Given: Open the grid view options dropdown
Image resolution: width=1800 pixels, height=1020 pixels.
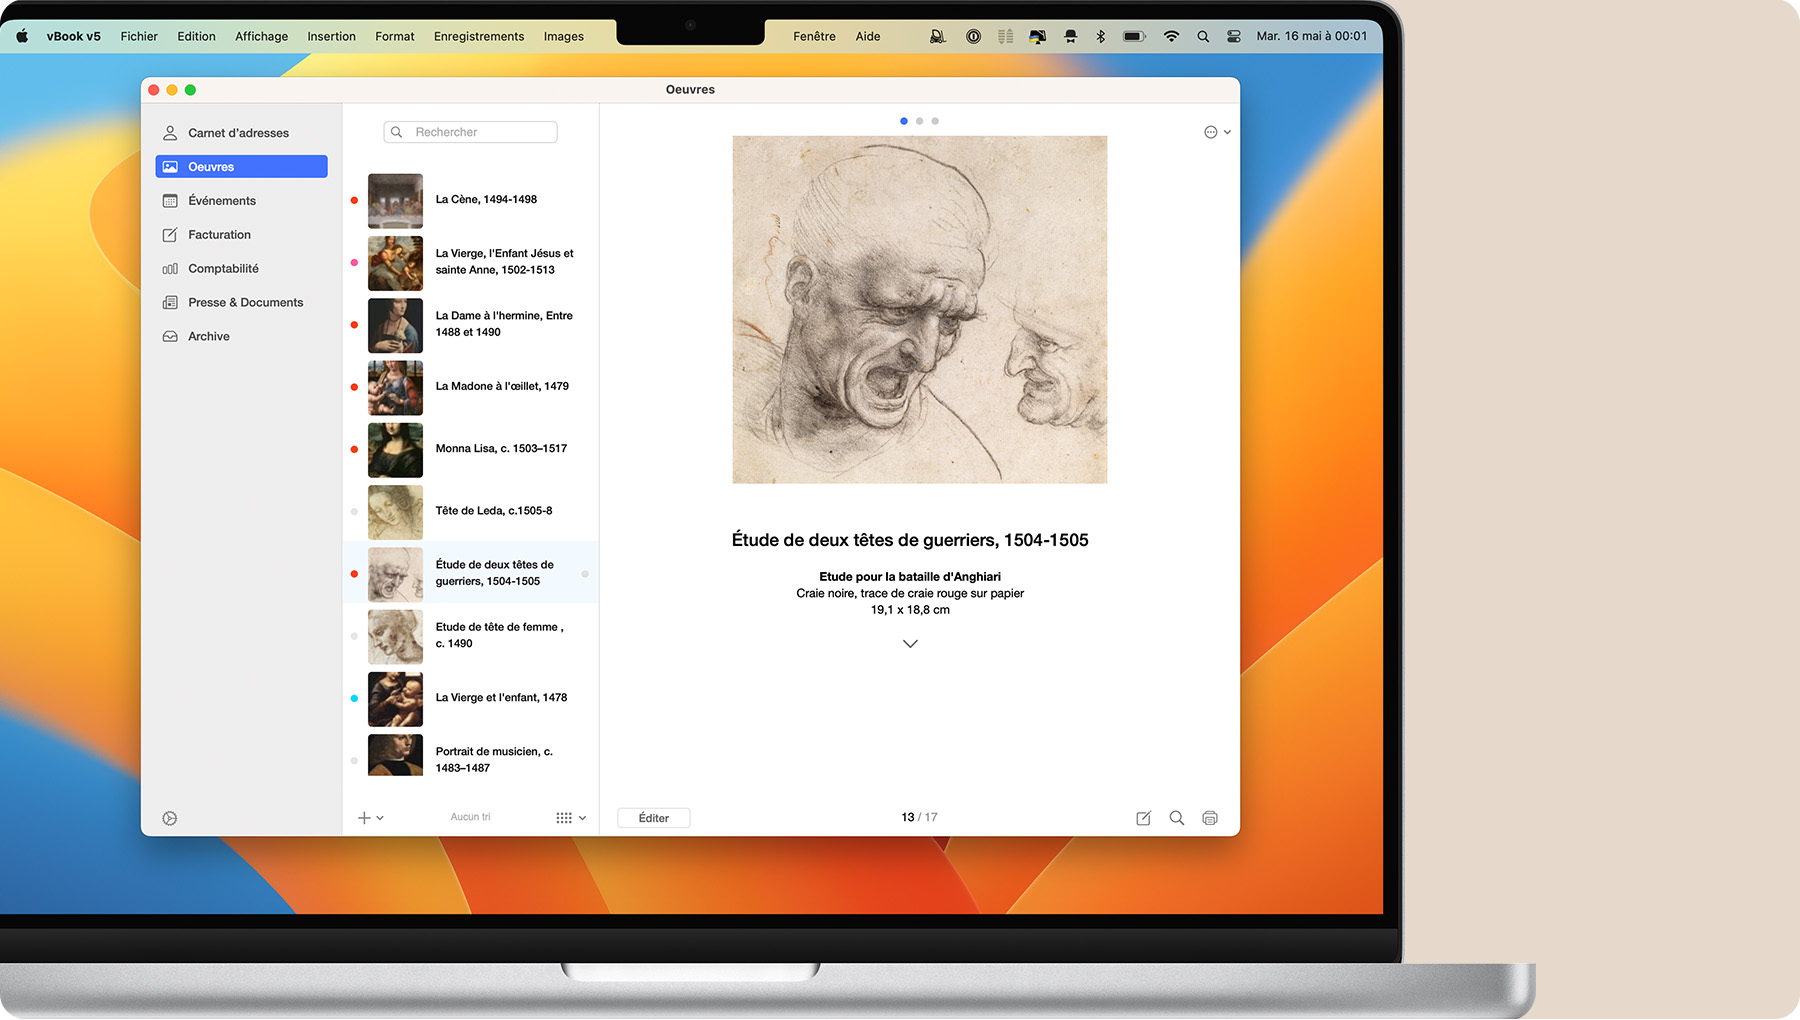Looking at the screenshot, I should (571, 818).
